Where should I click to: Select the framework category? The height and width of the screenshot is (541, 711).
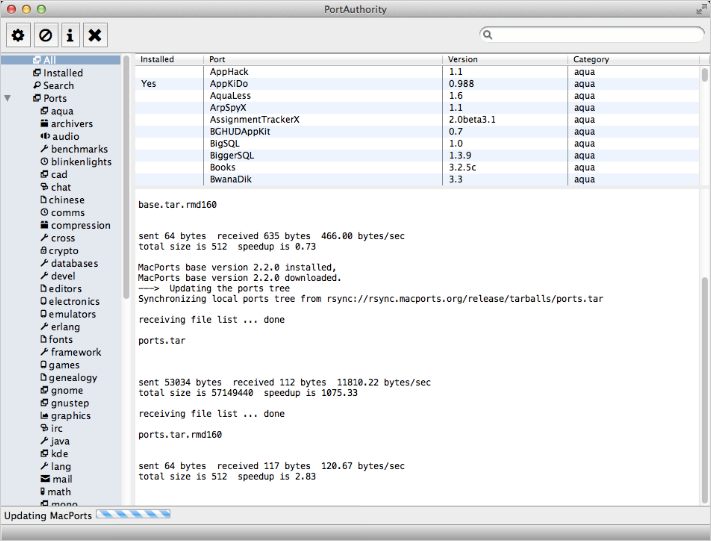(x=71, y=352)
